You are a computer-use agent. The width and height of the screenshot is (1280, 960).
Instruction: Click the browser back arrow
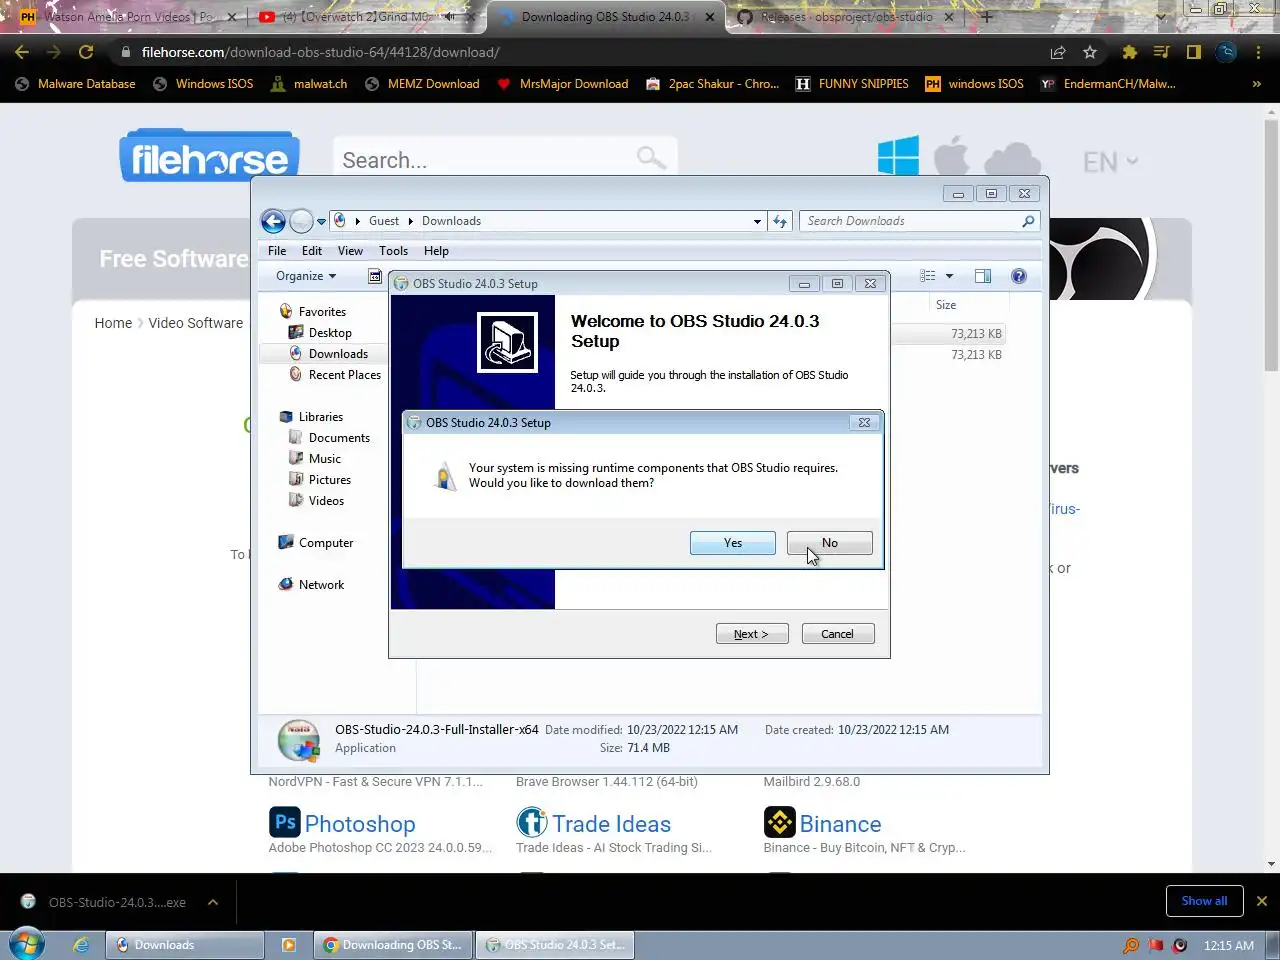22,52
